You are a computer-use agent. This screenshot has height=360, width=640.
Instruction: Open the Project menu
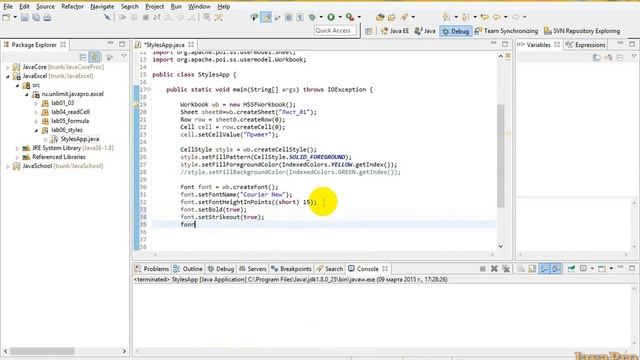155,7
